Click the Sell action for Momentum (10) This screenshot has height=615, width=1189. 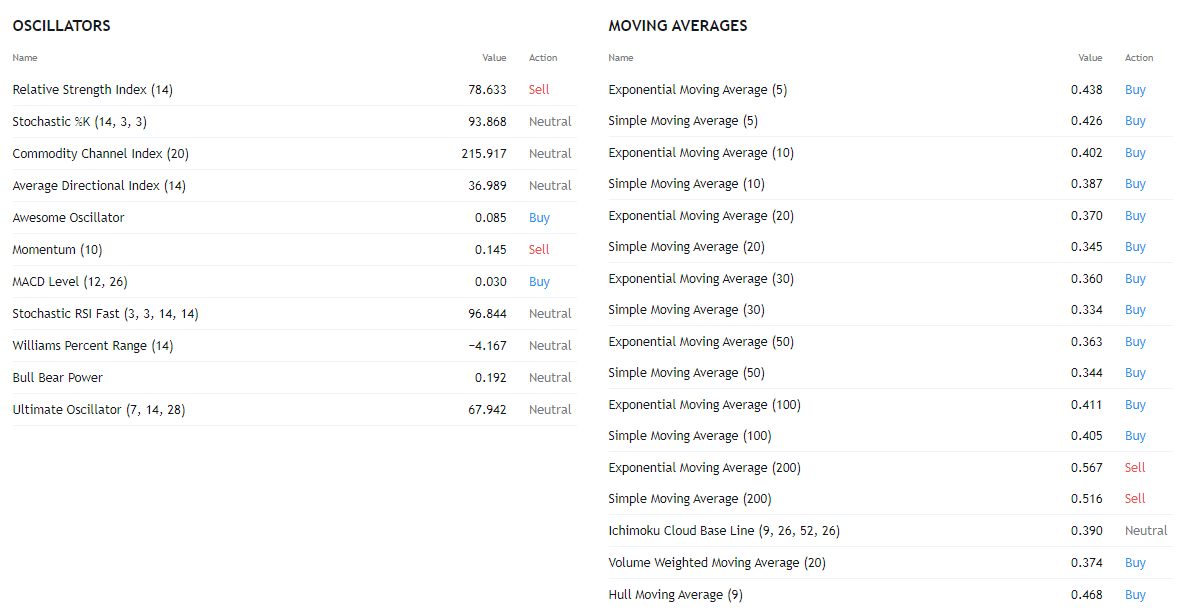coord(539,249)
